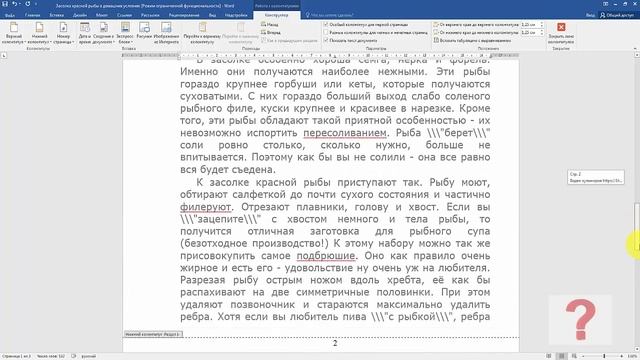The image size is (640, 360).
Task: Open ribbon display options icon
Action: [x=605, y=4]
